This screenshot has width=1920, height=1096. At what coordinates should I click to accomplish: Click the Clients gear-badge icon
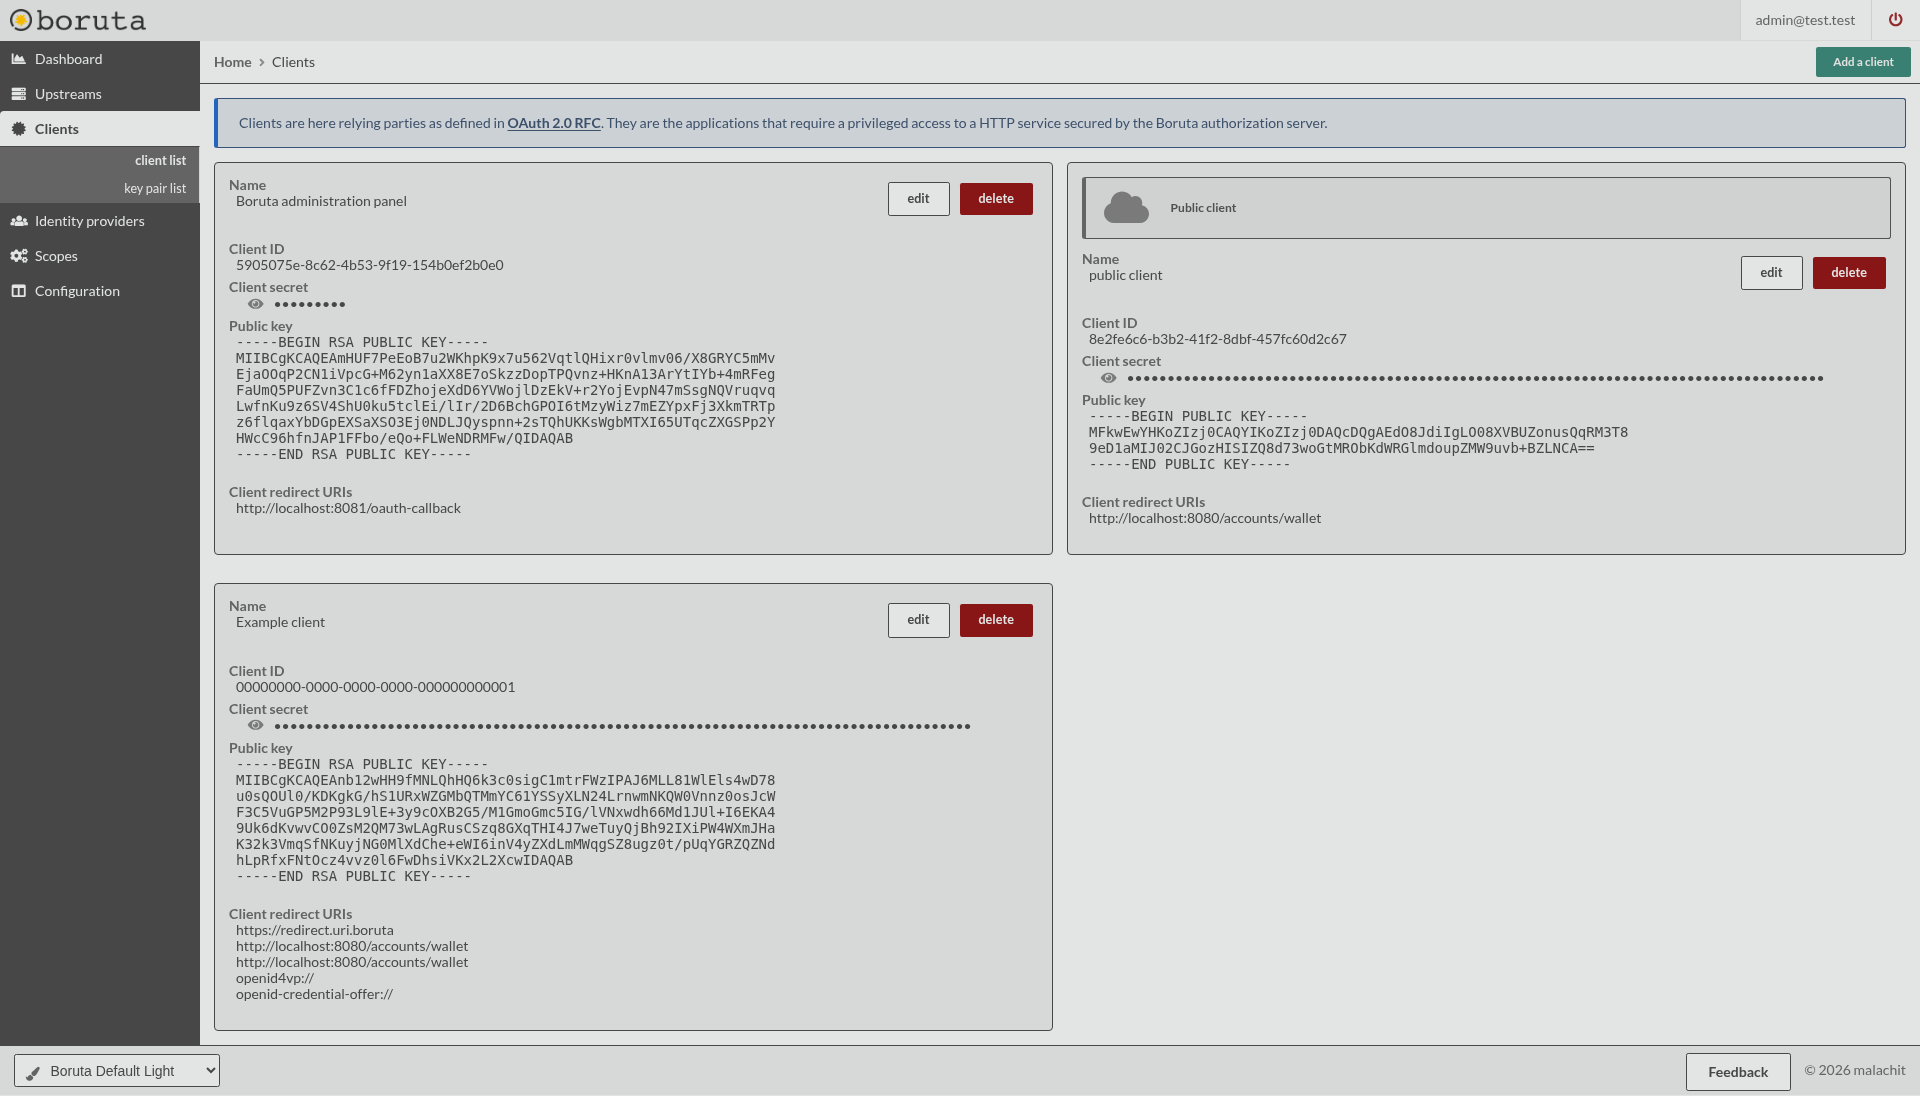tap(18, 129)
